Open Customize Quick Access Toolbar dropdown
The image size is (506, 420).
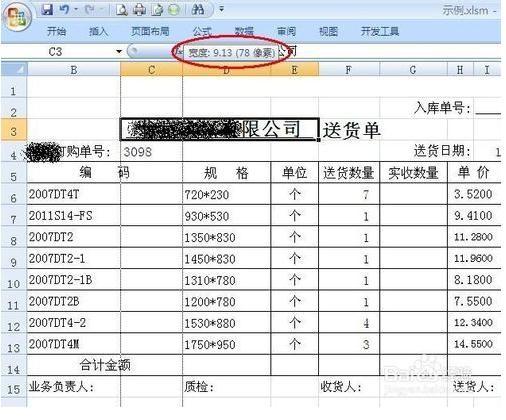pyautogui.click(x=222, y=9)
